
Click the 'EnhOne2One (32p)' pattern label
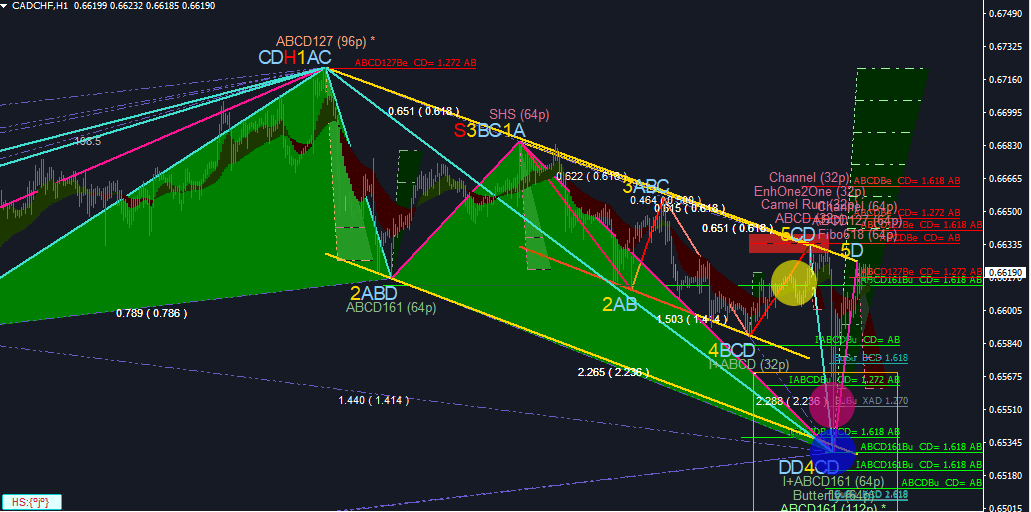(x=809, y=191)
